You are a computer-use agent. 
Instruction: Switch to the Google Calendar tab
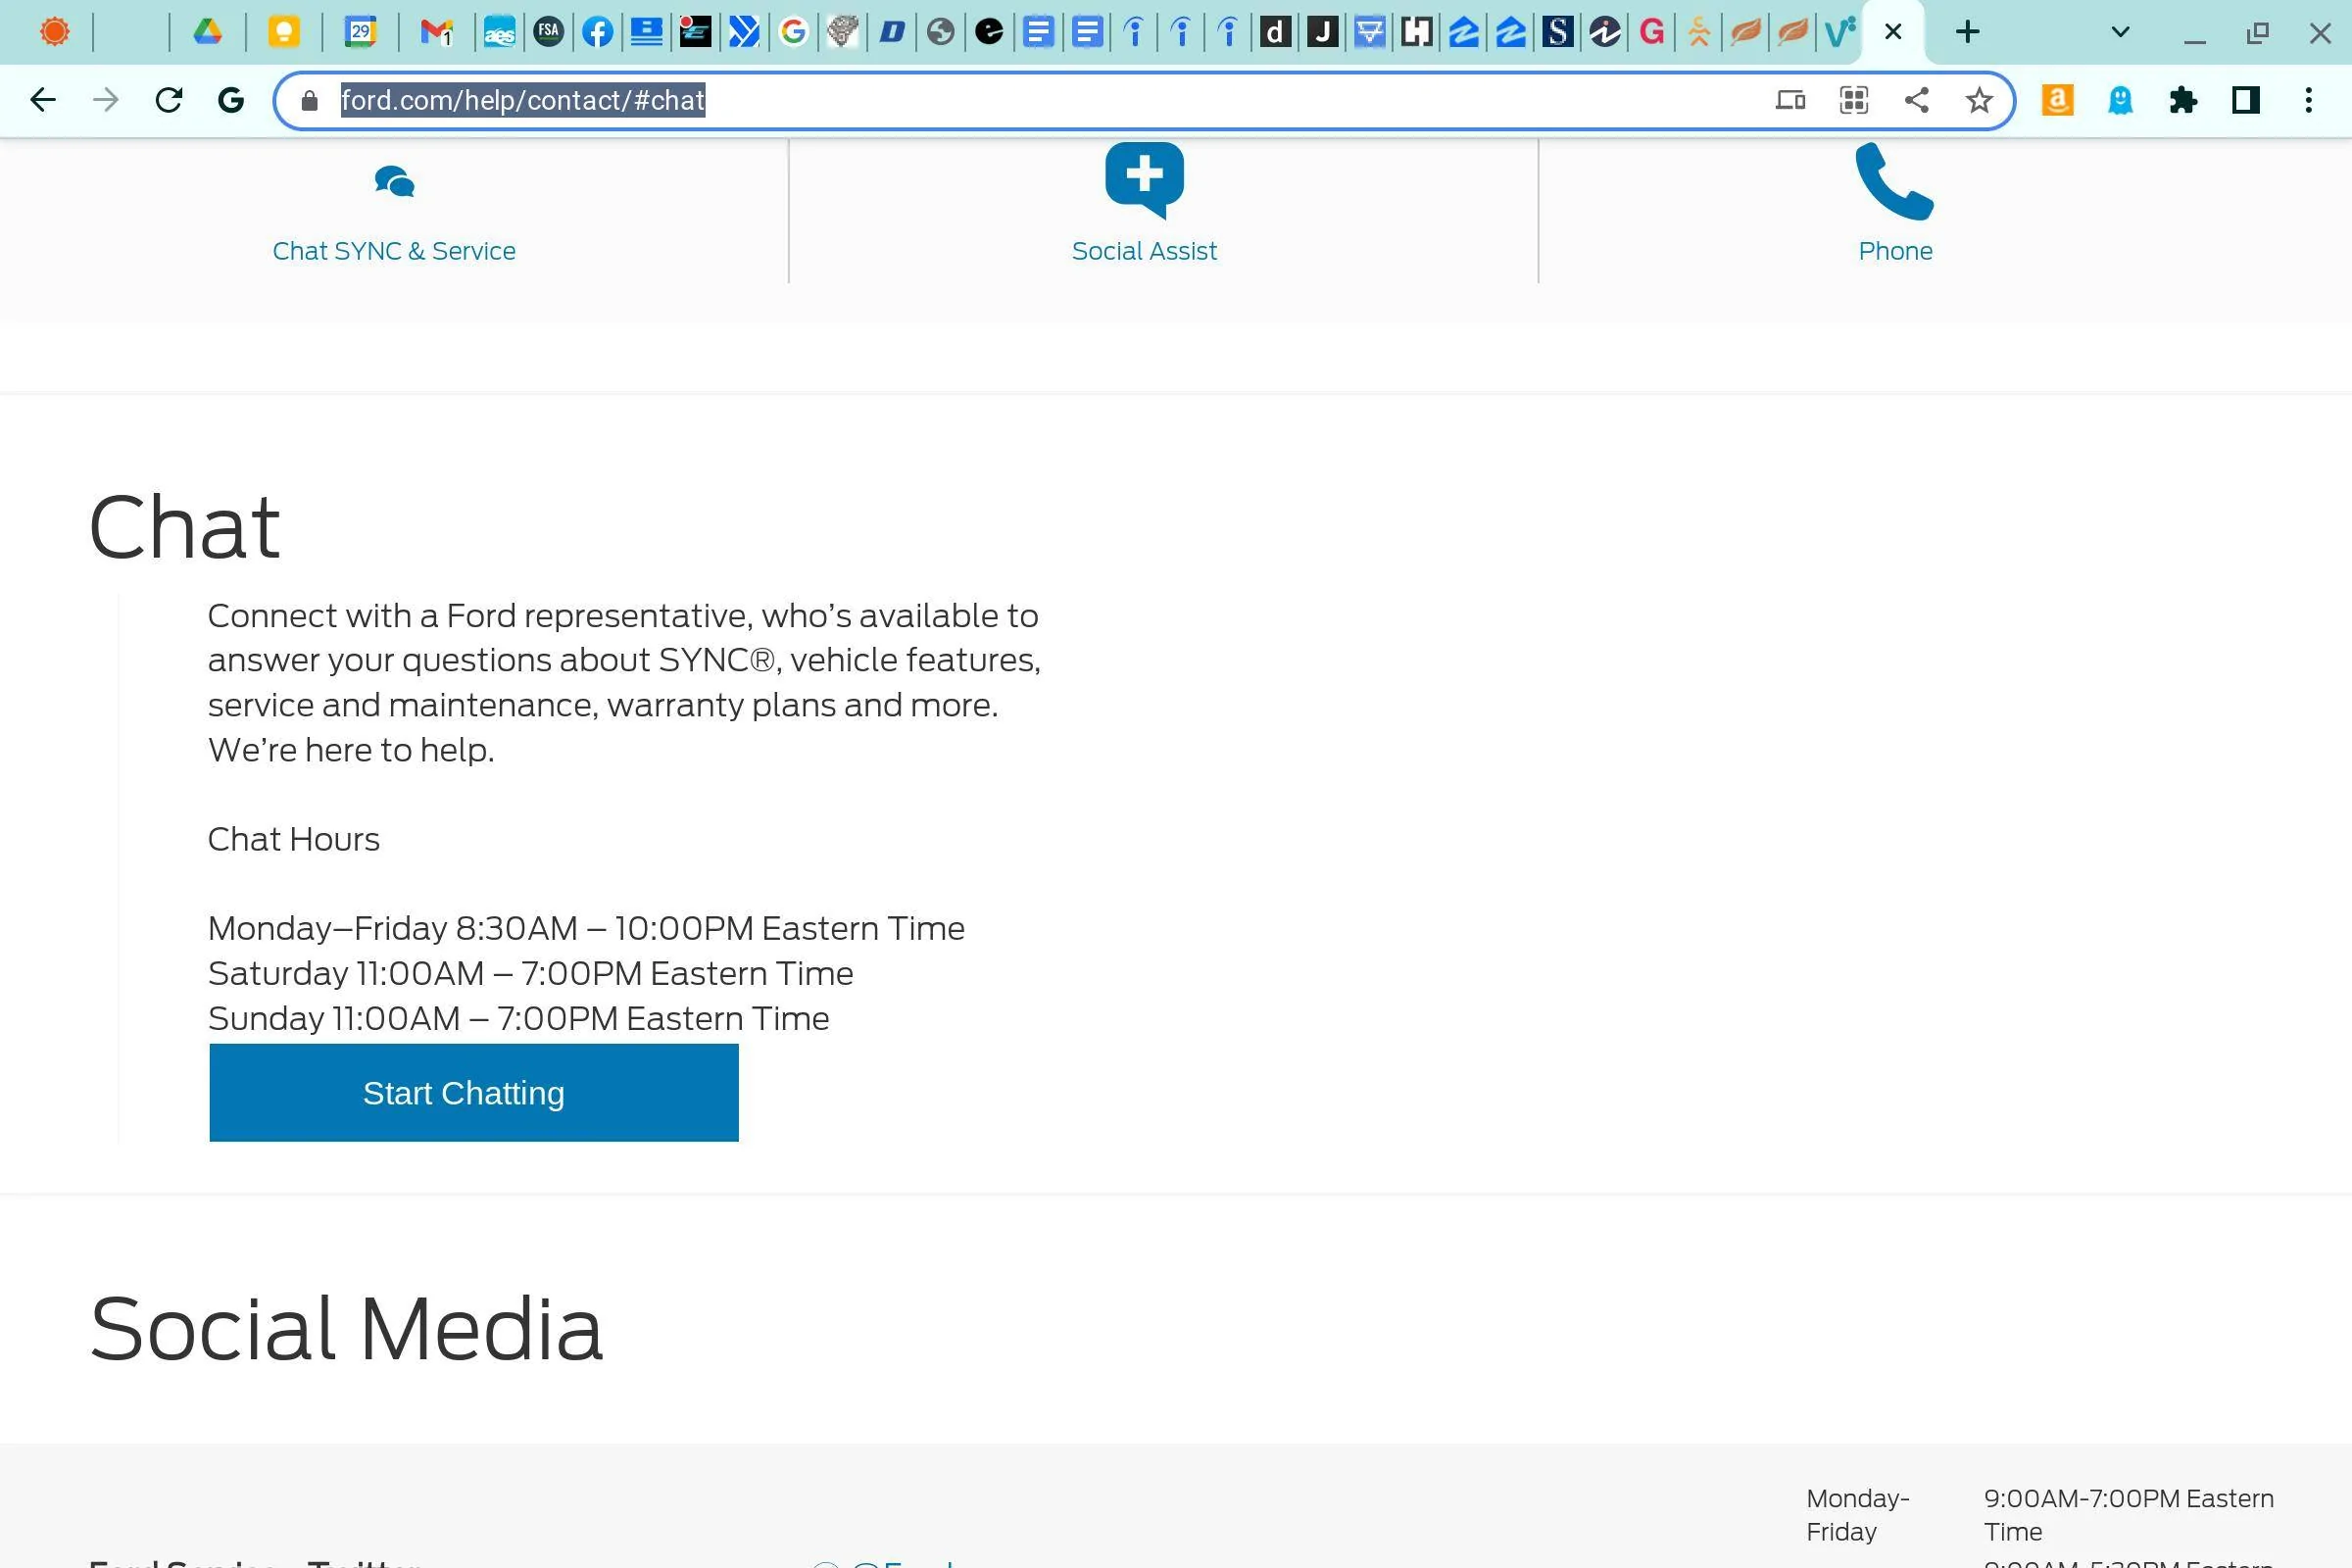(360, 32)
